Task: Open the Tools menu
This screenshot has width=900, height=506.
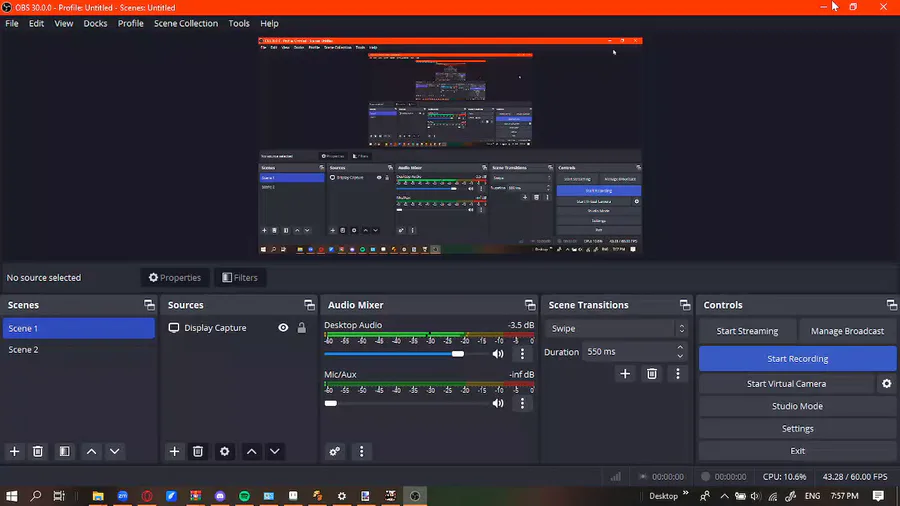Action: [239, 24]
